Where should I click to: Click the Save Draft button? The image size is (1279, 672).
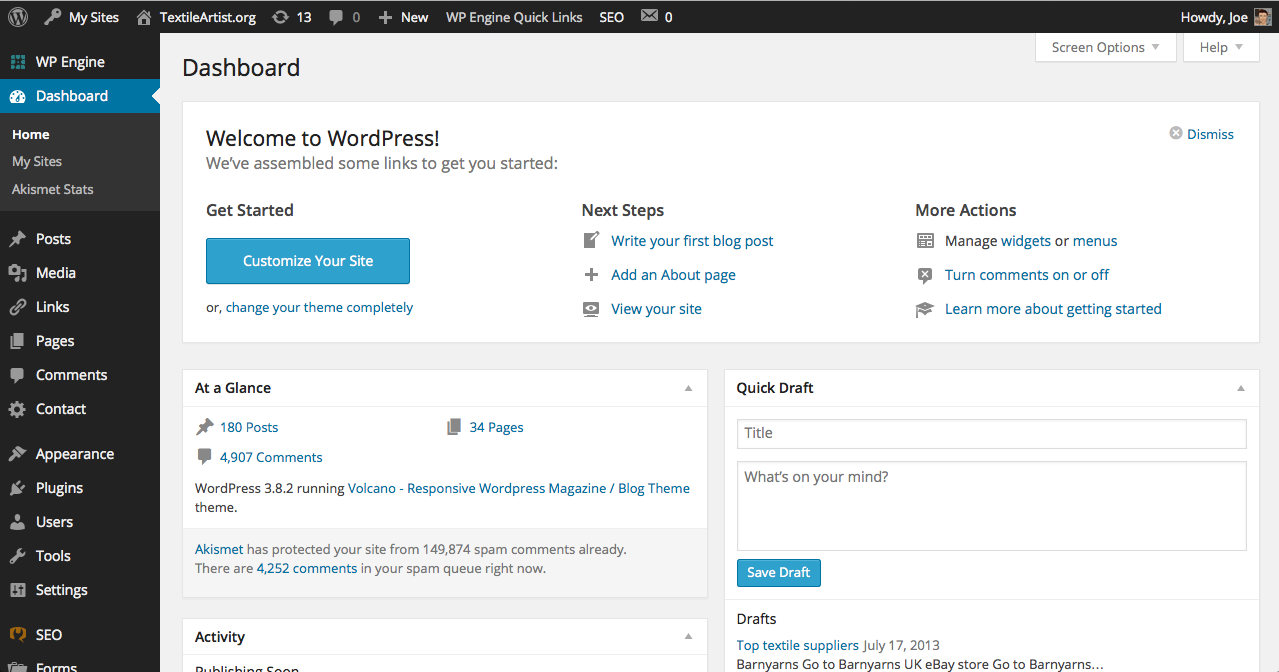click(x=779, y=573)
